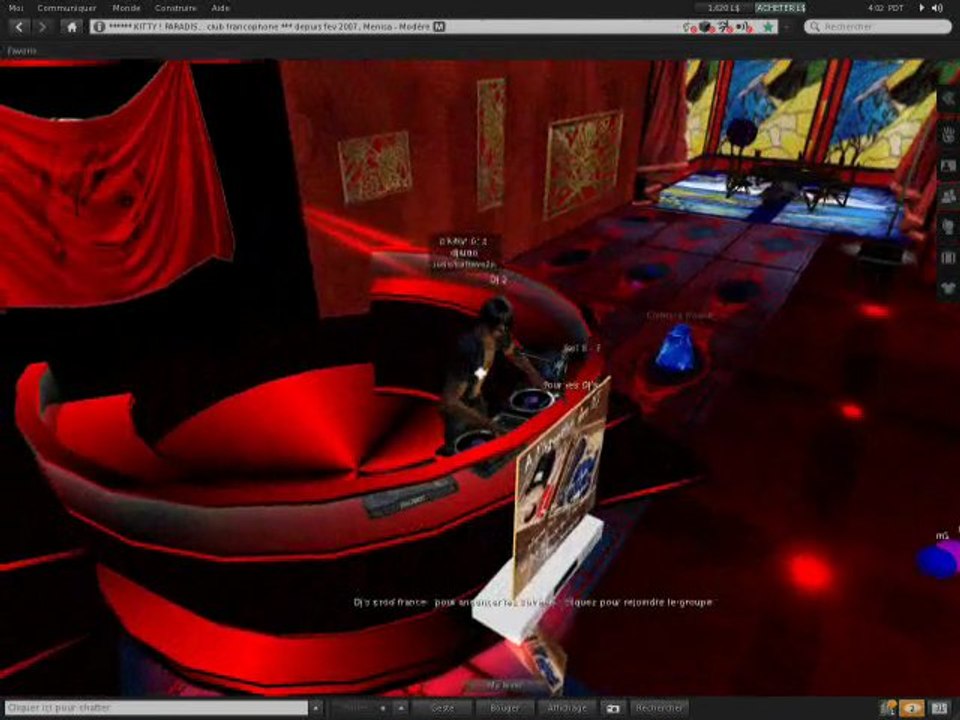
Task: Open the Monde menu
Action: point(126,8)
